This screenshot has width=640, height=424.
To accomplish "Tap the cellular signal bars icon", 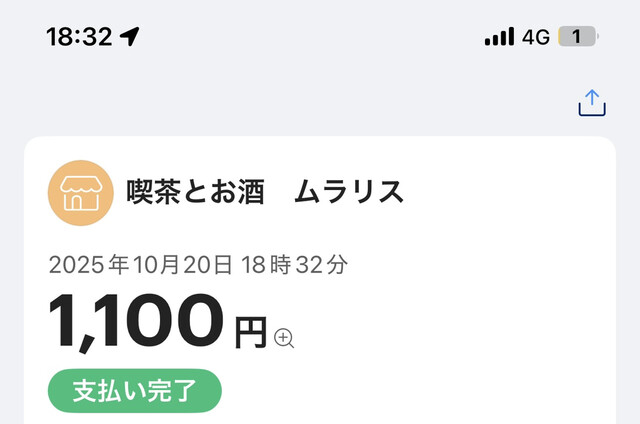I will (x=498, y=38).
